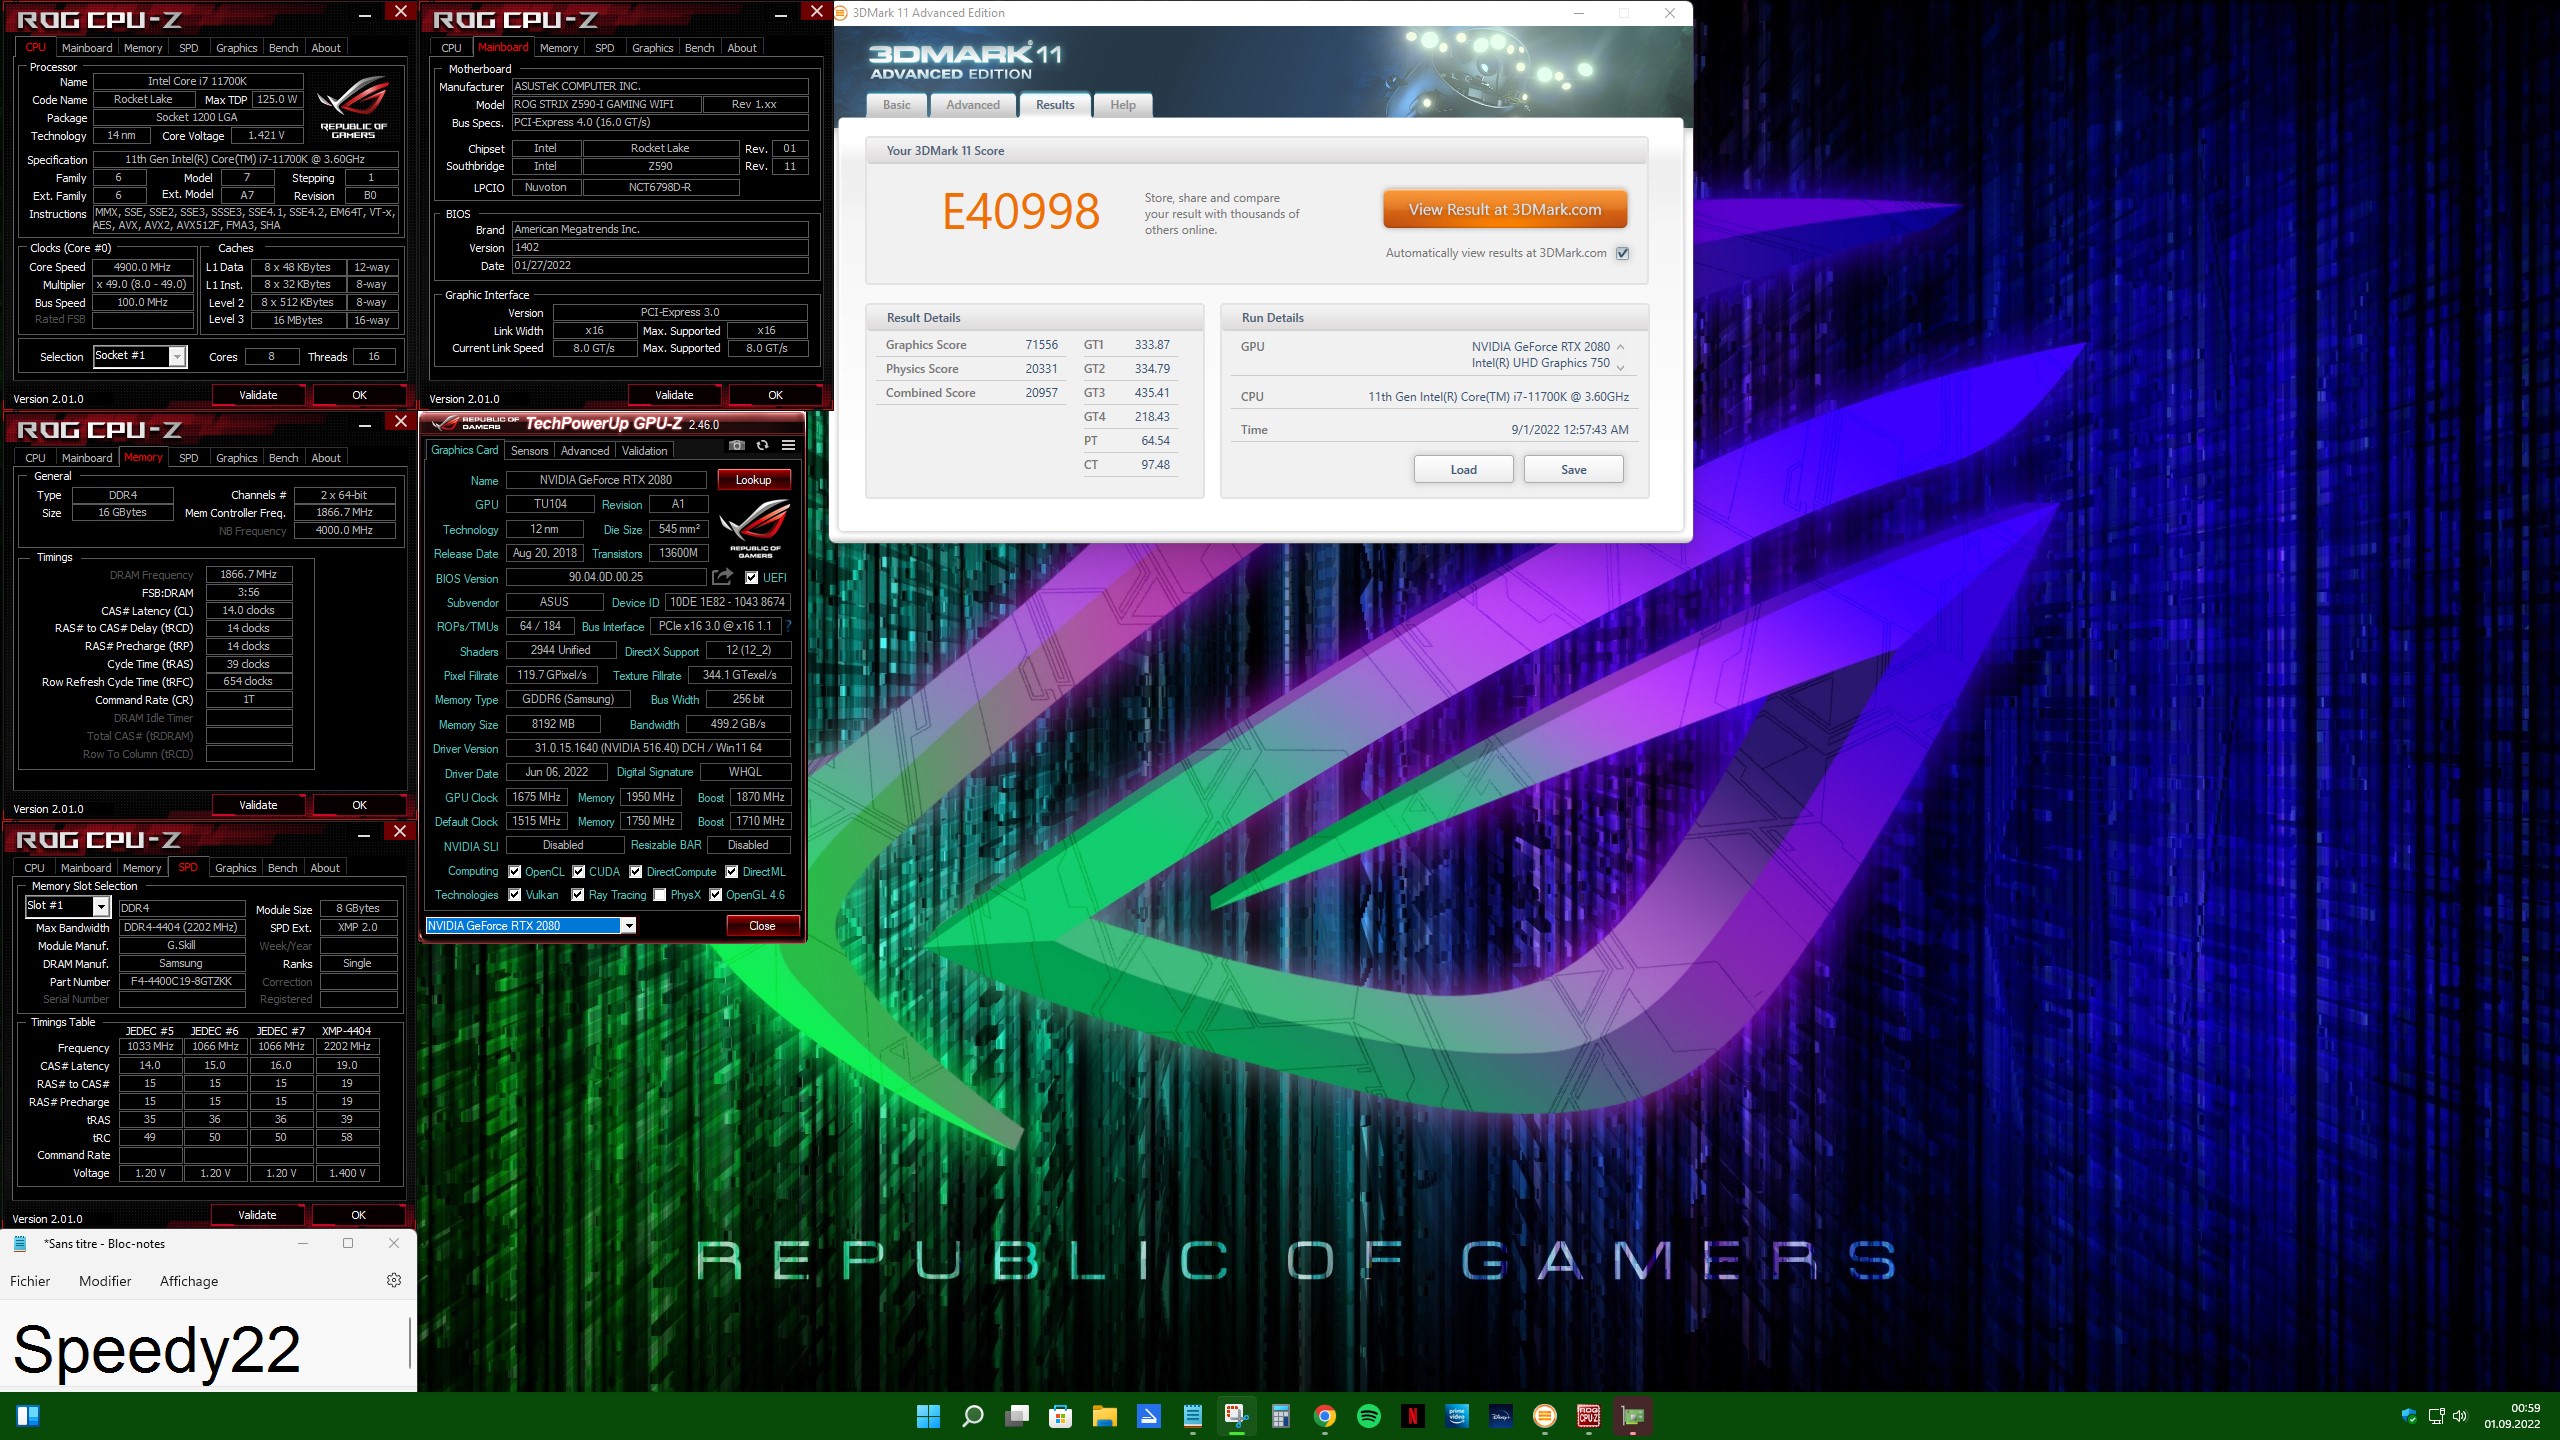Open File Explorer from taskbar
Image resolution: width=2560 pixels, height=1440 pixels.
coord(1104,1416)
